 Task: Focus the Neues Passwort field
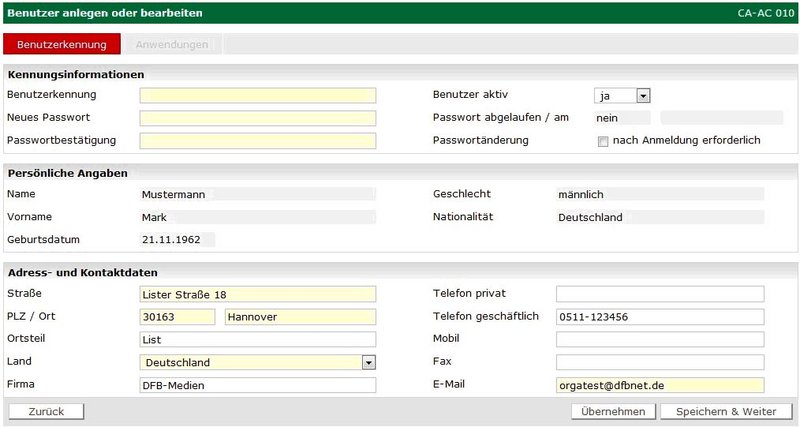[x=257, y=118]
